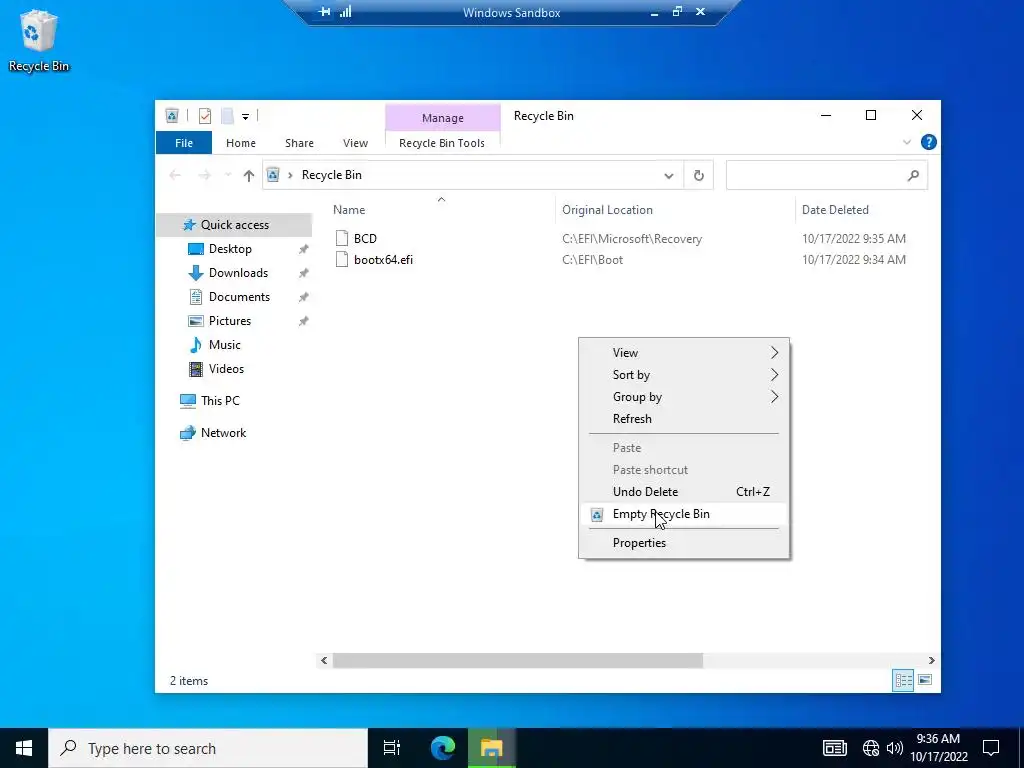The height and width of the screenshot is (768, 1024).
Task: Switch to the Home ribbon tab
Action: 241,143
